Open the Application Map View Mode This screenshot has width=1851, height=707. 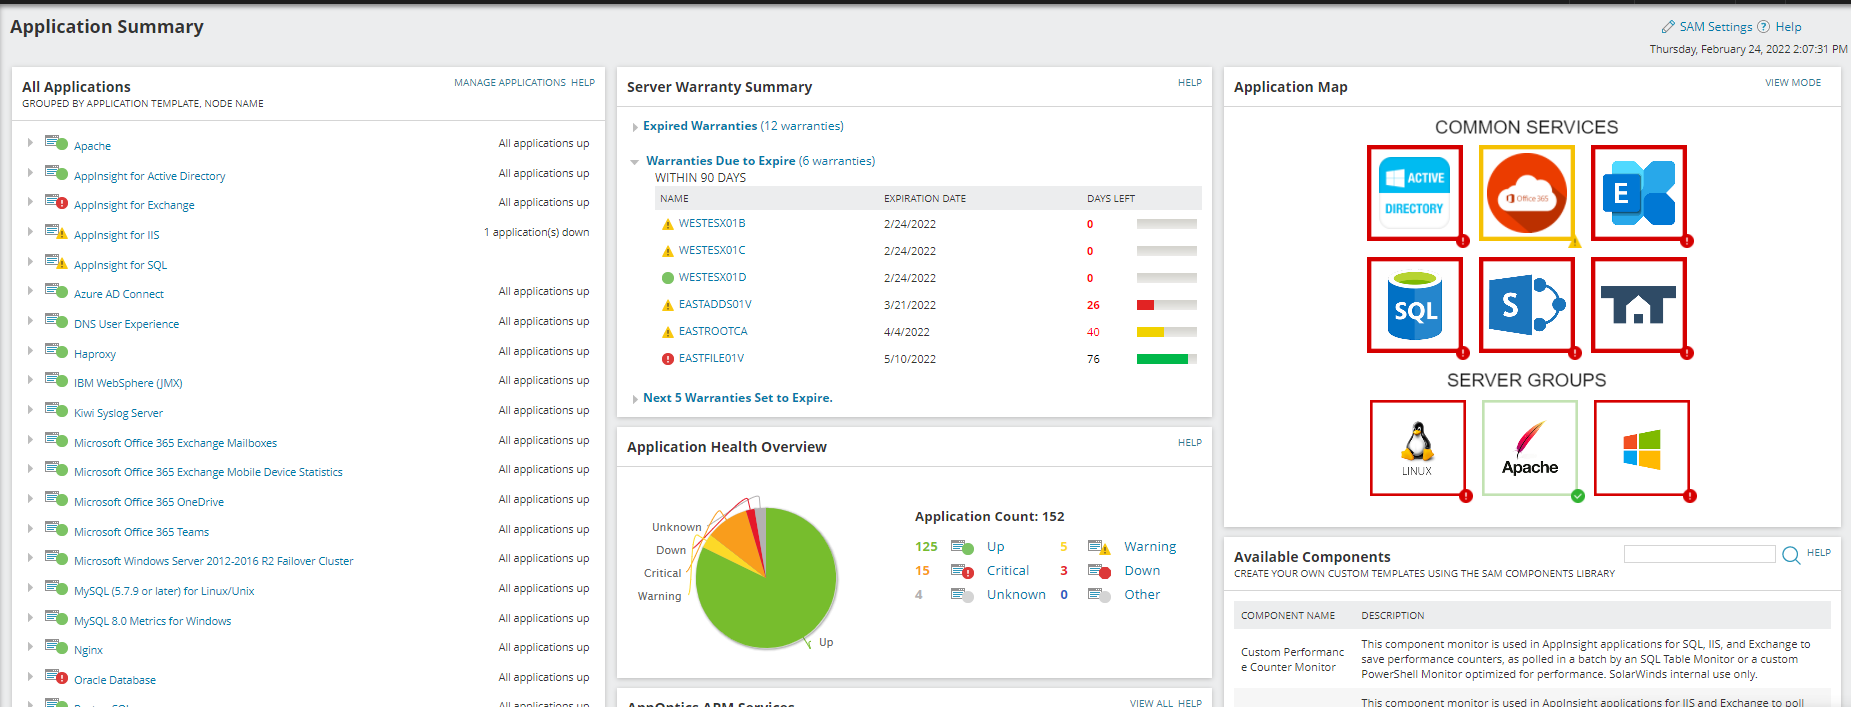(1793, 83)
